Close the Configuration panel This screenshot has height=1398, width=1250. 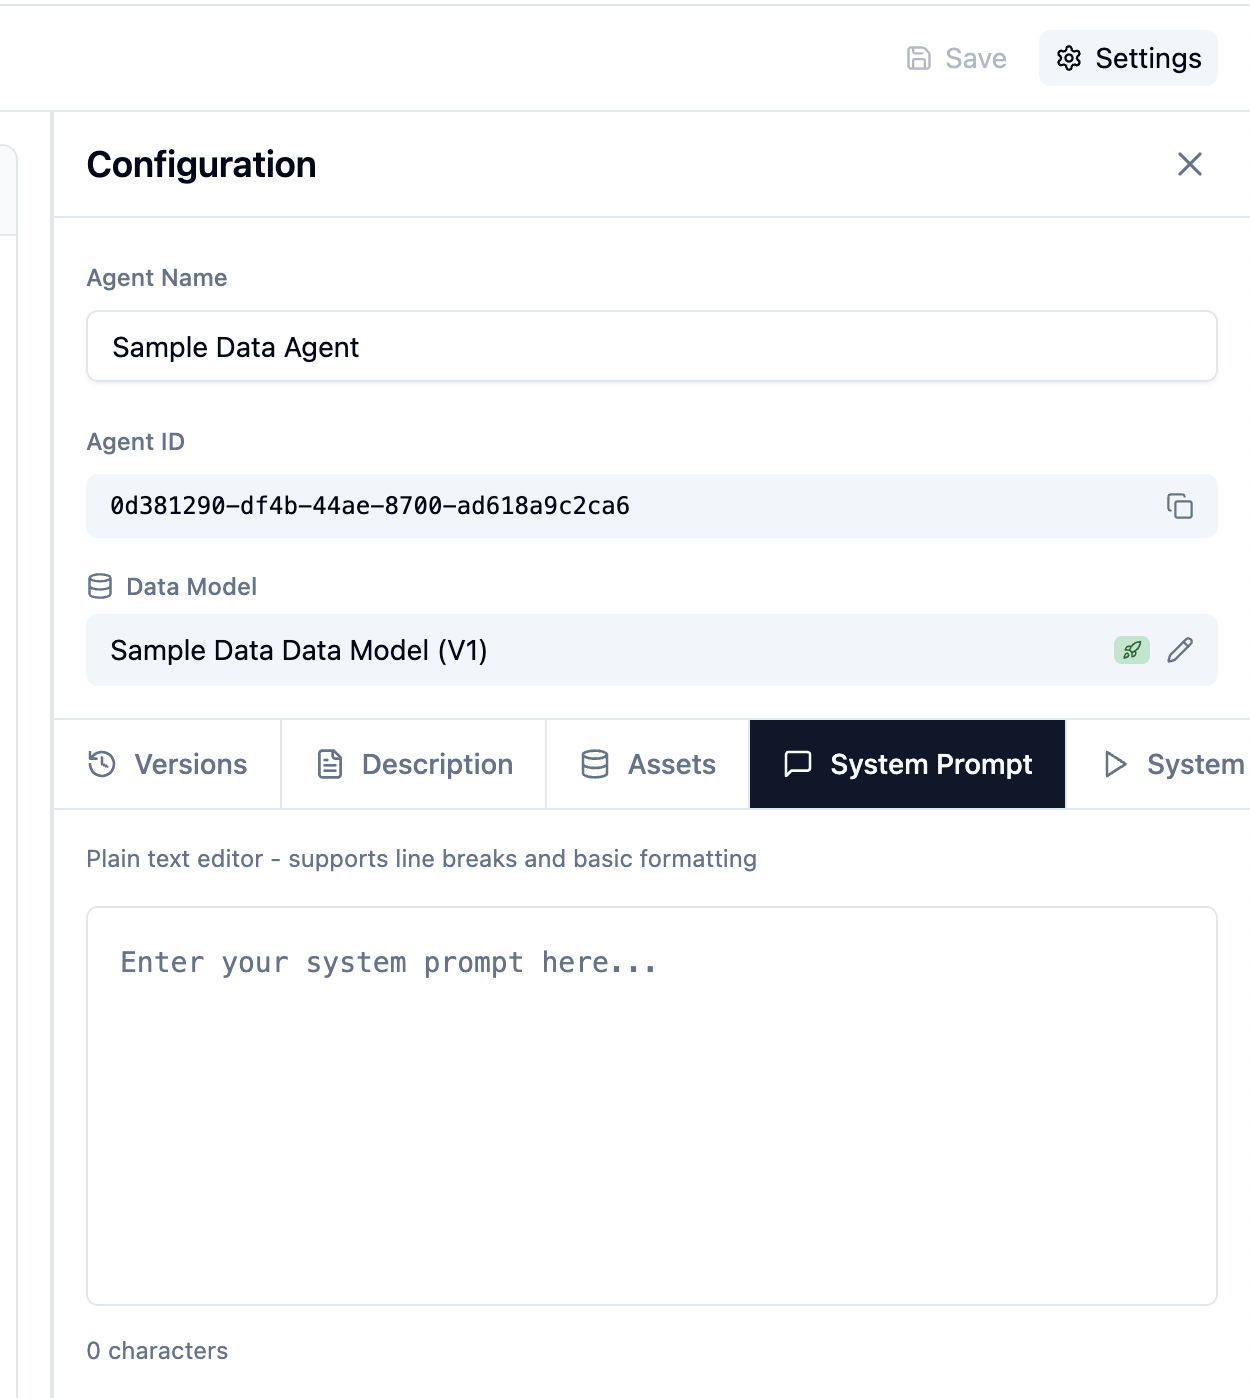click(1190, 165)
